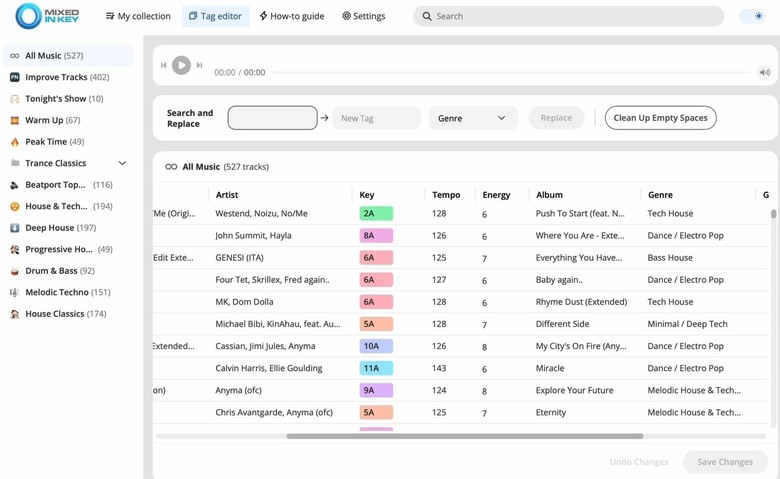This screenshot has height=479, width=780.
Task: Click the Warm Up playlist icon
Action: (15, 120)
